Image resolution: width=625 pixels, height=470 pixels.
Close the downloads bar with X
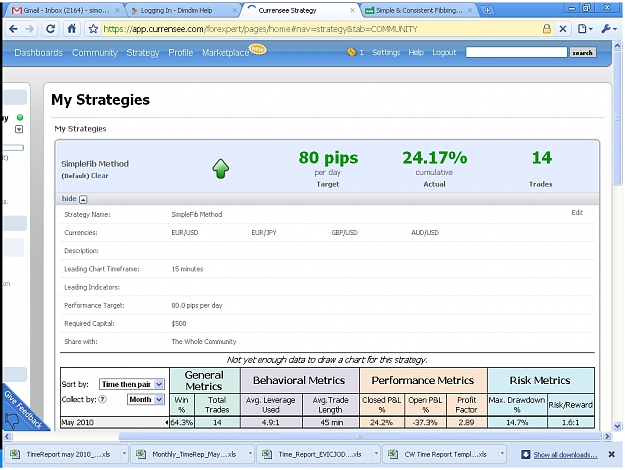click(611, 454)
